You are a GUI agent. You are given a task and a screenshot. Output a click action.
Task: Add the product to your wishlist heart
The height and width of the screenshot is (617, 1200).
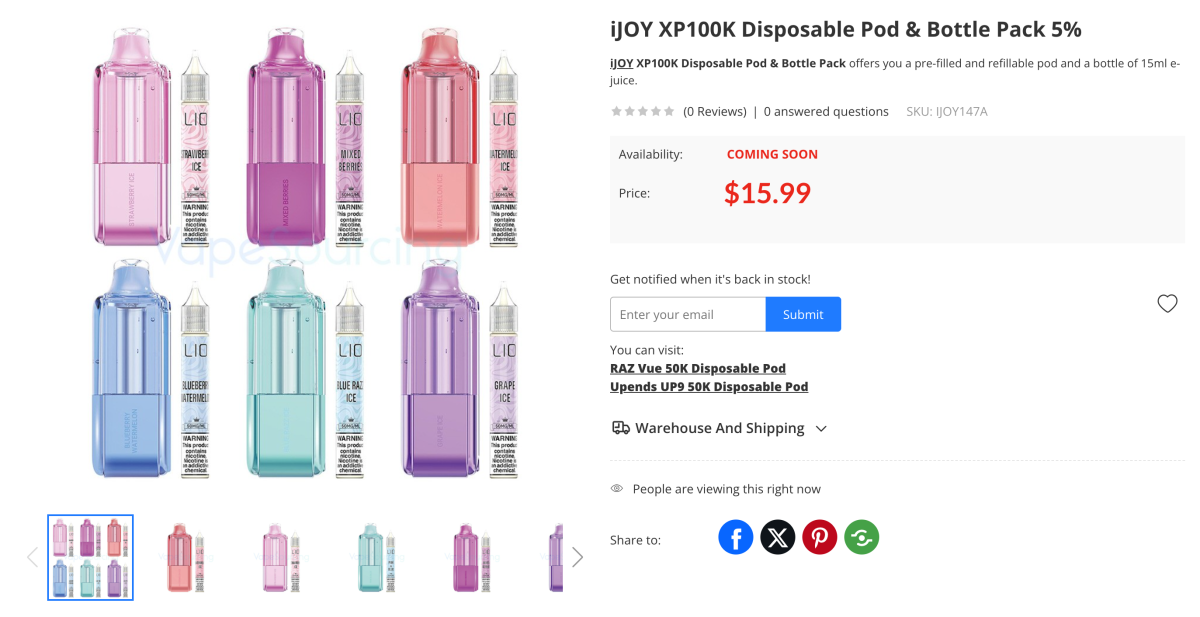click(x=1167, y=303)
